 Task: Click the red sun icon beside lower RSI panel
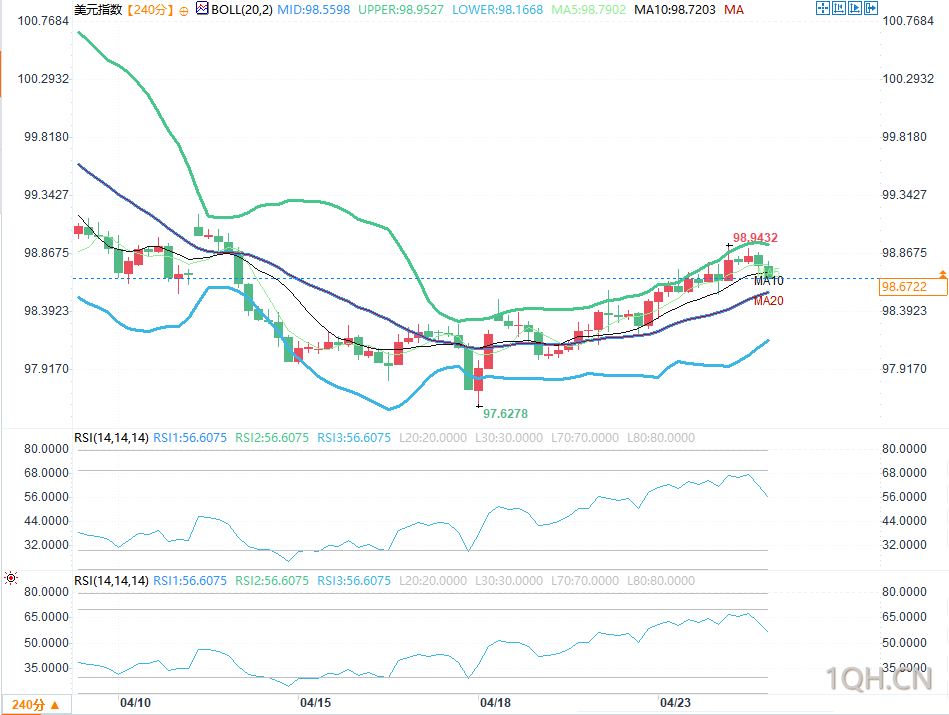(11, 578)
